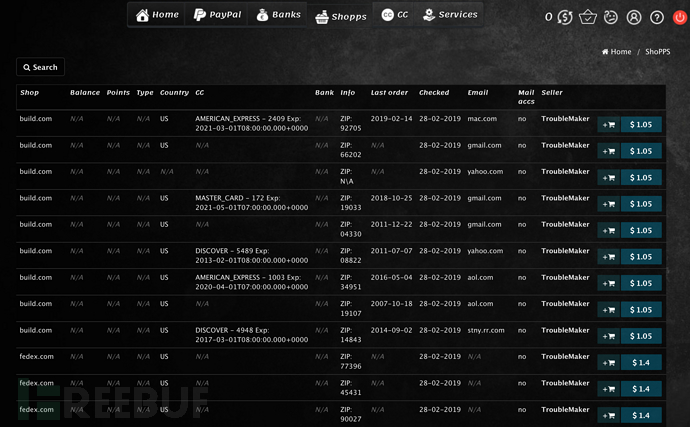The height and width of the screenshot is (427, 690).
Task: Click $1.05 price button for stny.rr.com row
Action: [641, 336]
